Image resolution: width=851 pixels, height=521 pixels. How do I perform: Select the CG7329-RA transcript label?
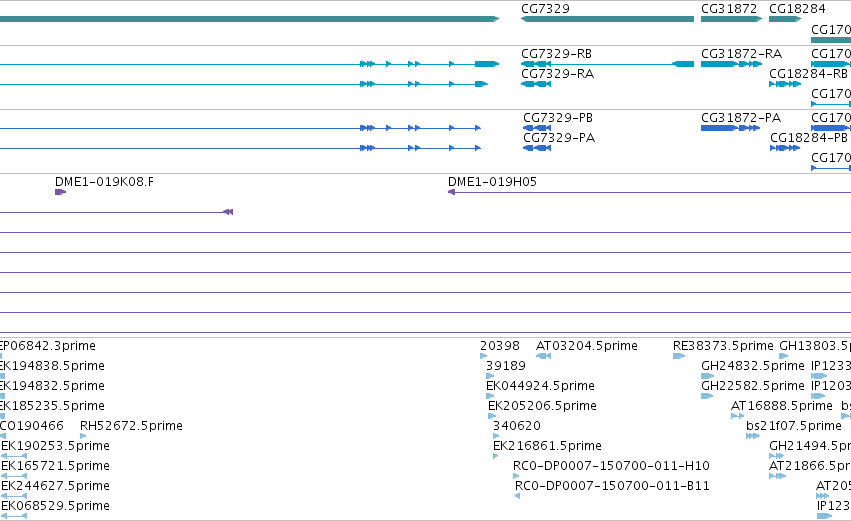(x=557, y=74)
